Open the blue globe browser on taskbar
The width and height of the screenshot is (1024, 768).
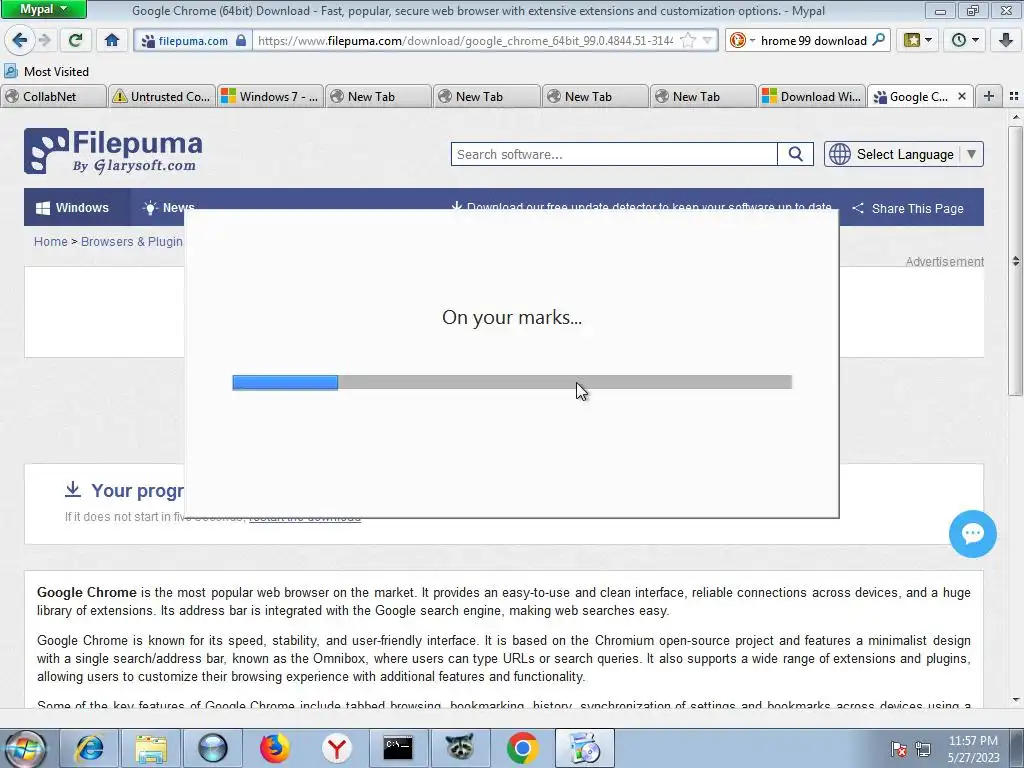(213, 748)
